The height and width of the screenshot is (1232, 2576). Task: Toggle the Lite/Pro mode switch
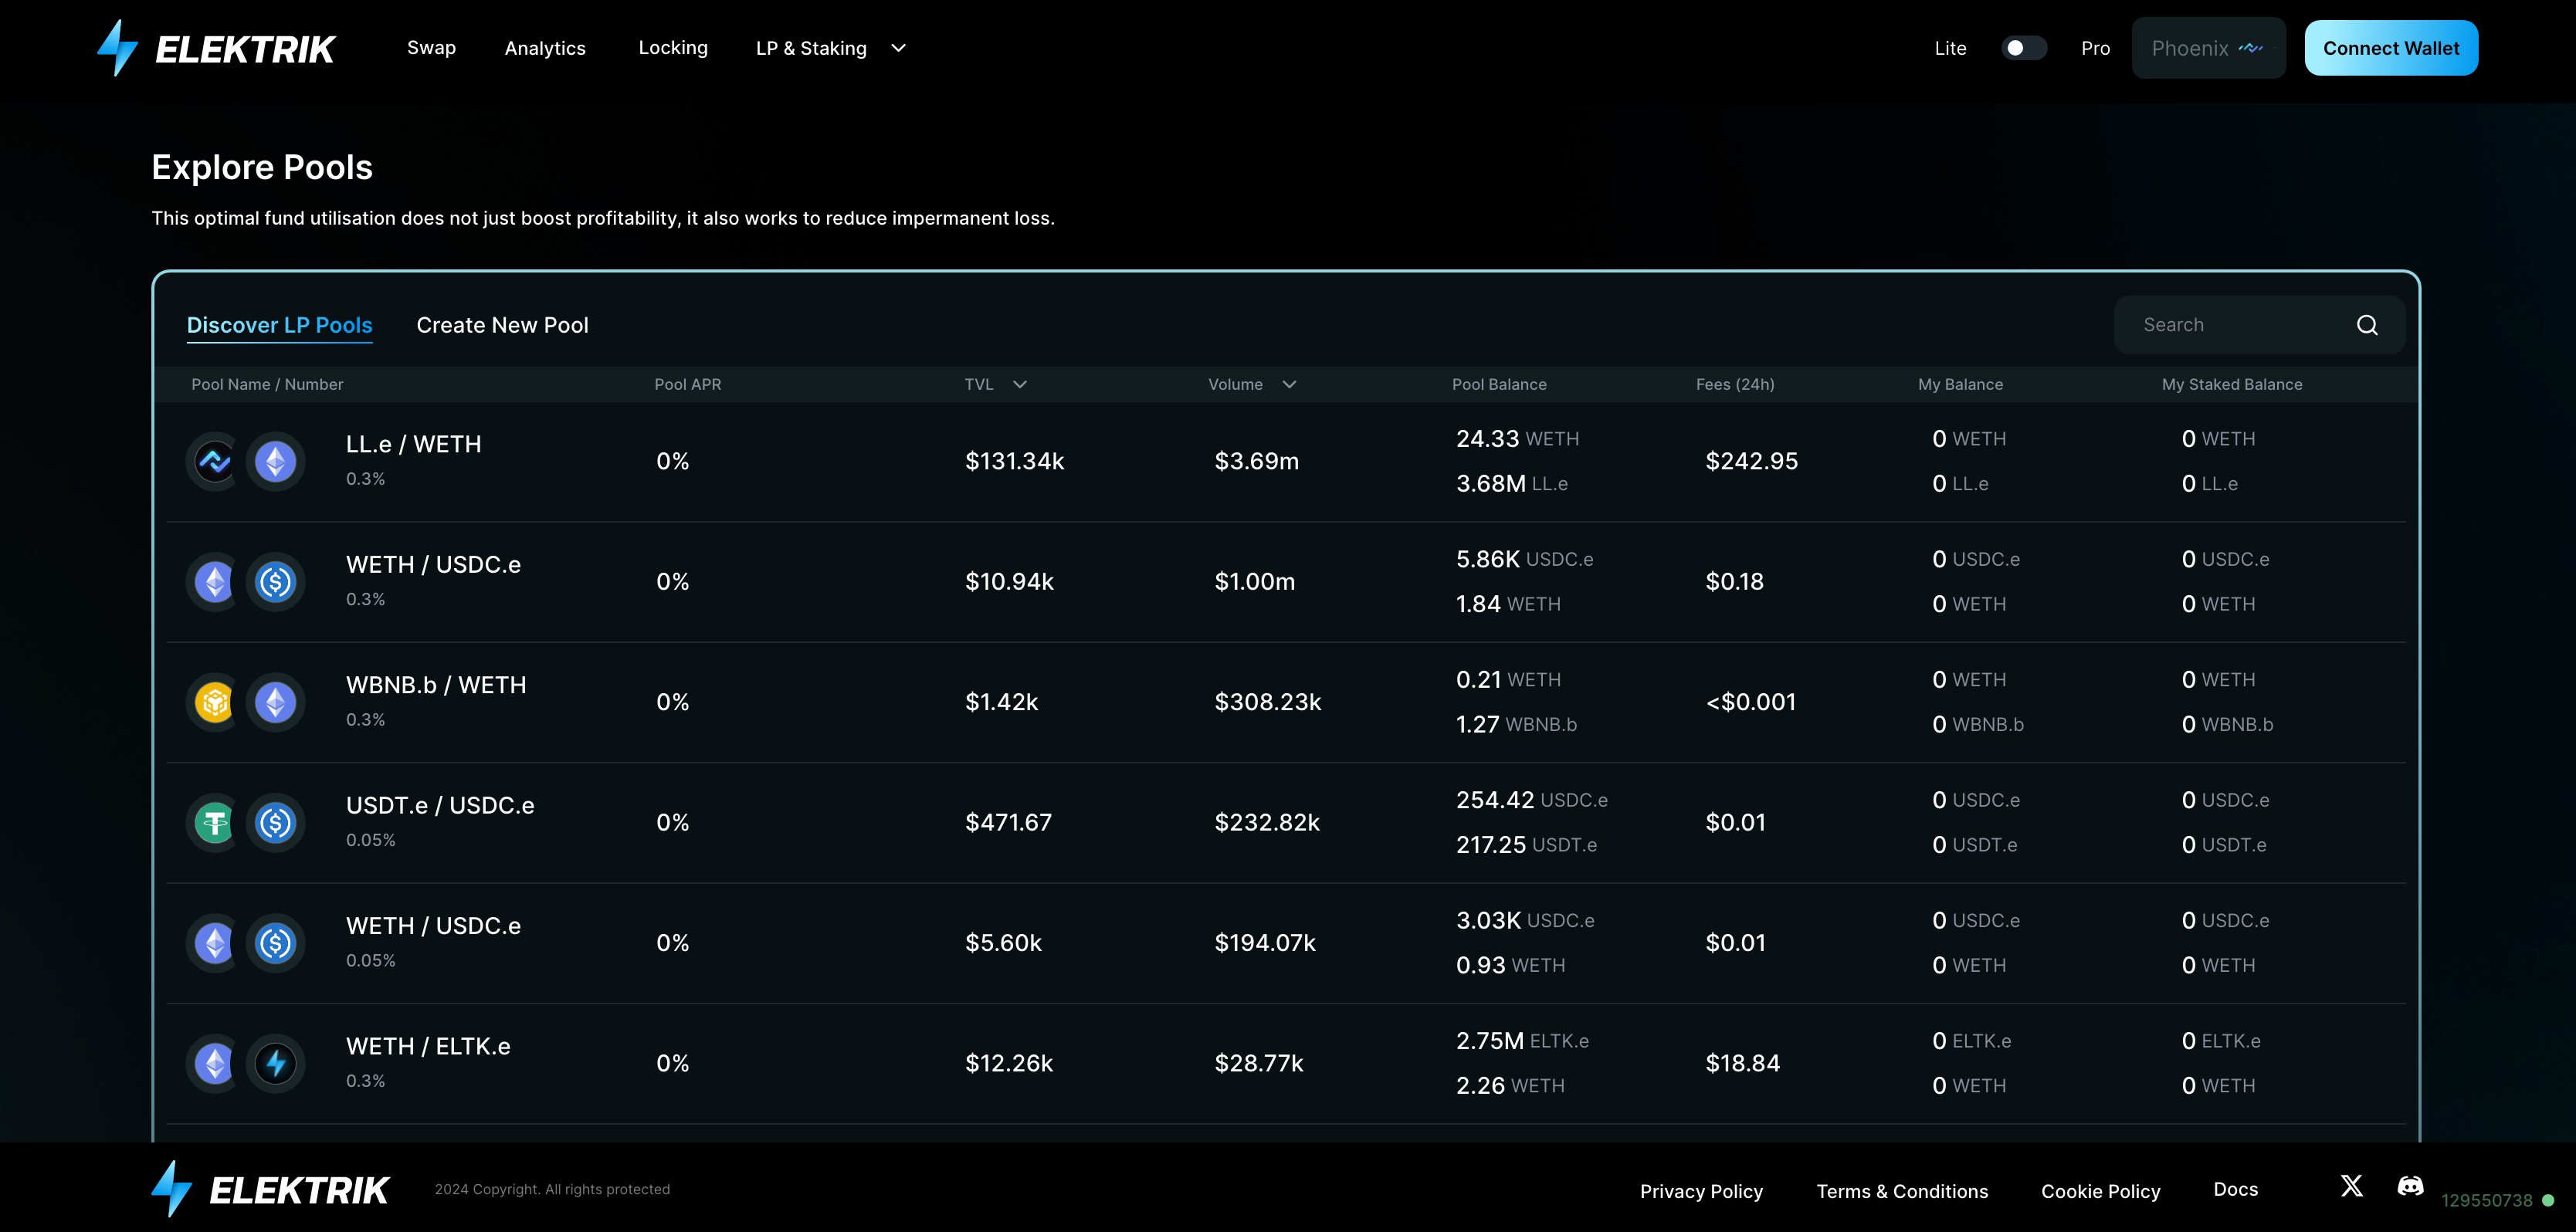pos(2023,48)
